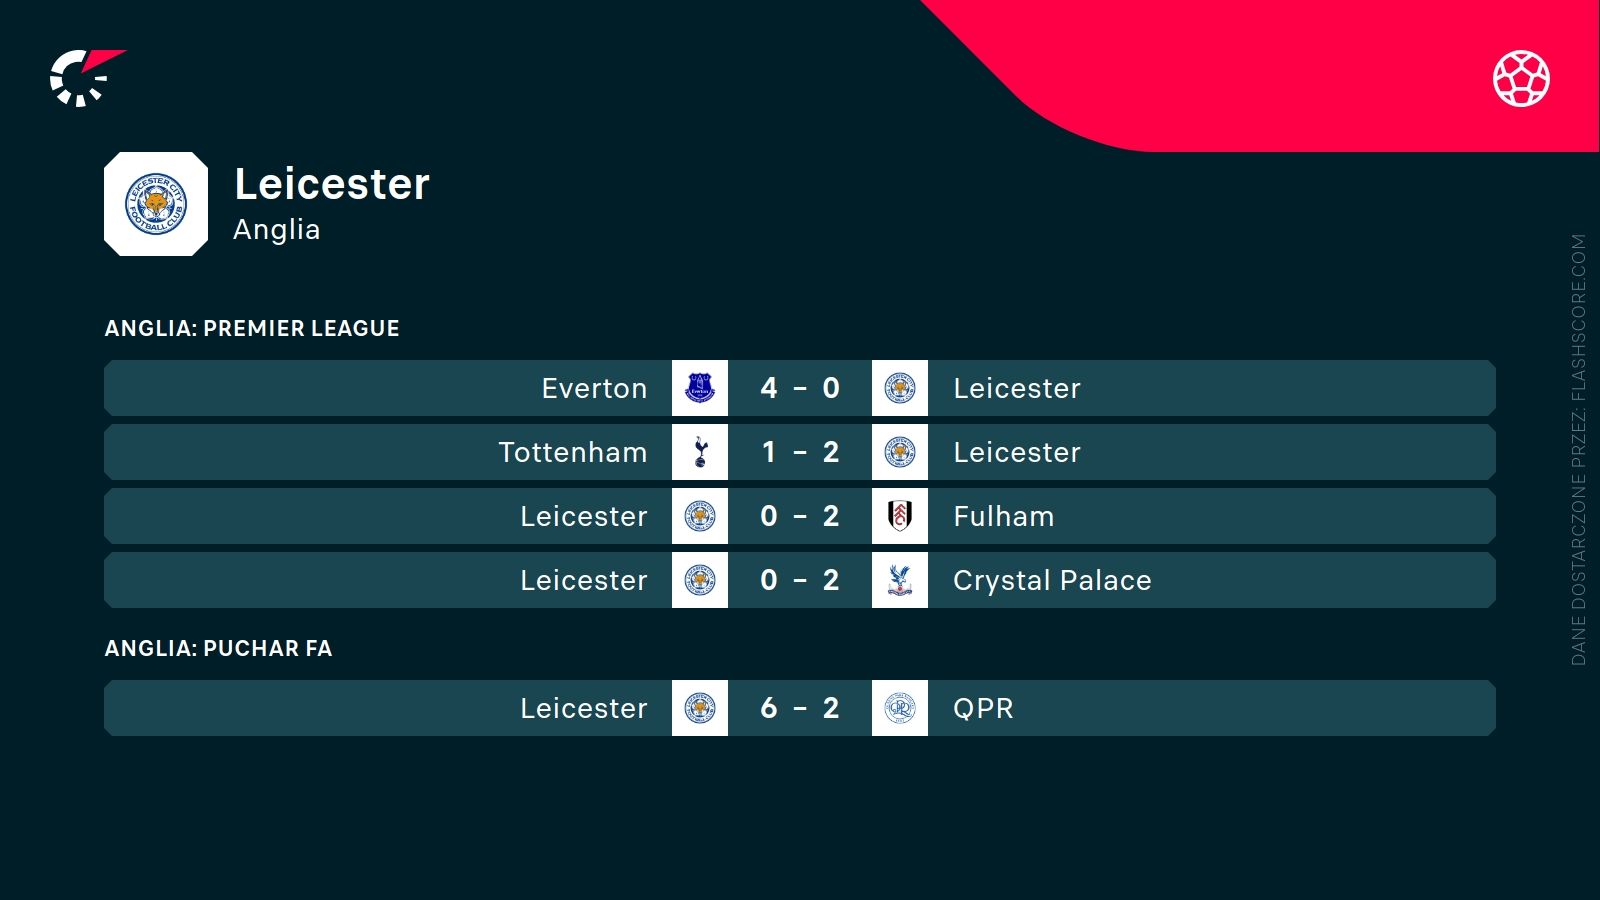This screenshot has height=900, width=1600.
Task: Click the Tottenham club crest
Action: click(x=700, y=452)
